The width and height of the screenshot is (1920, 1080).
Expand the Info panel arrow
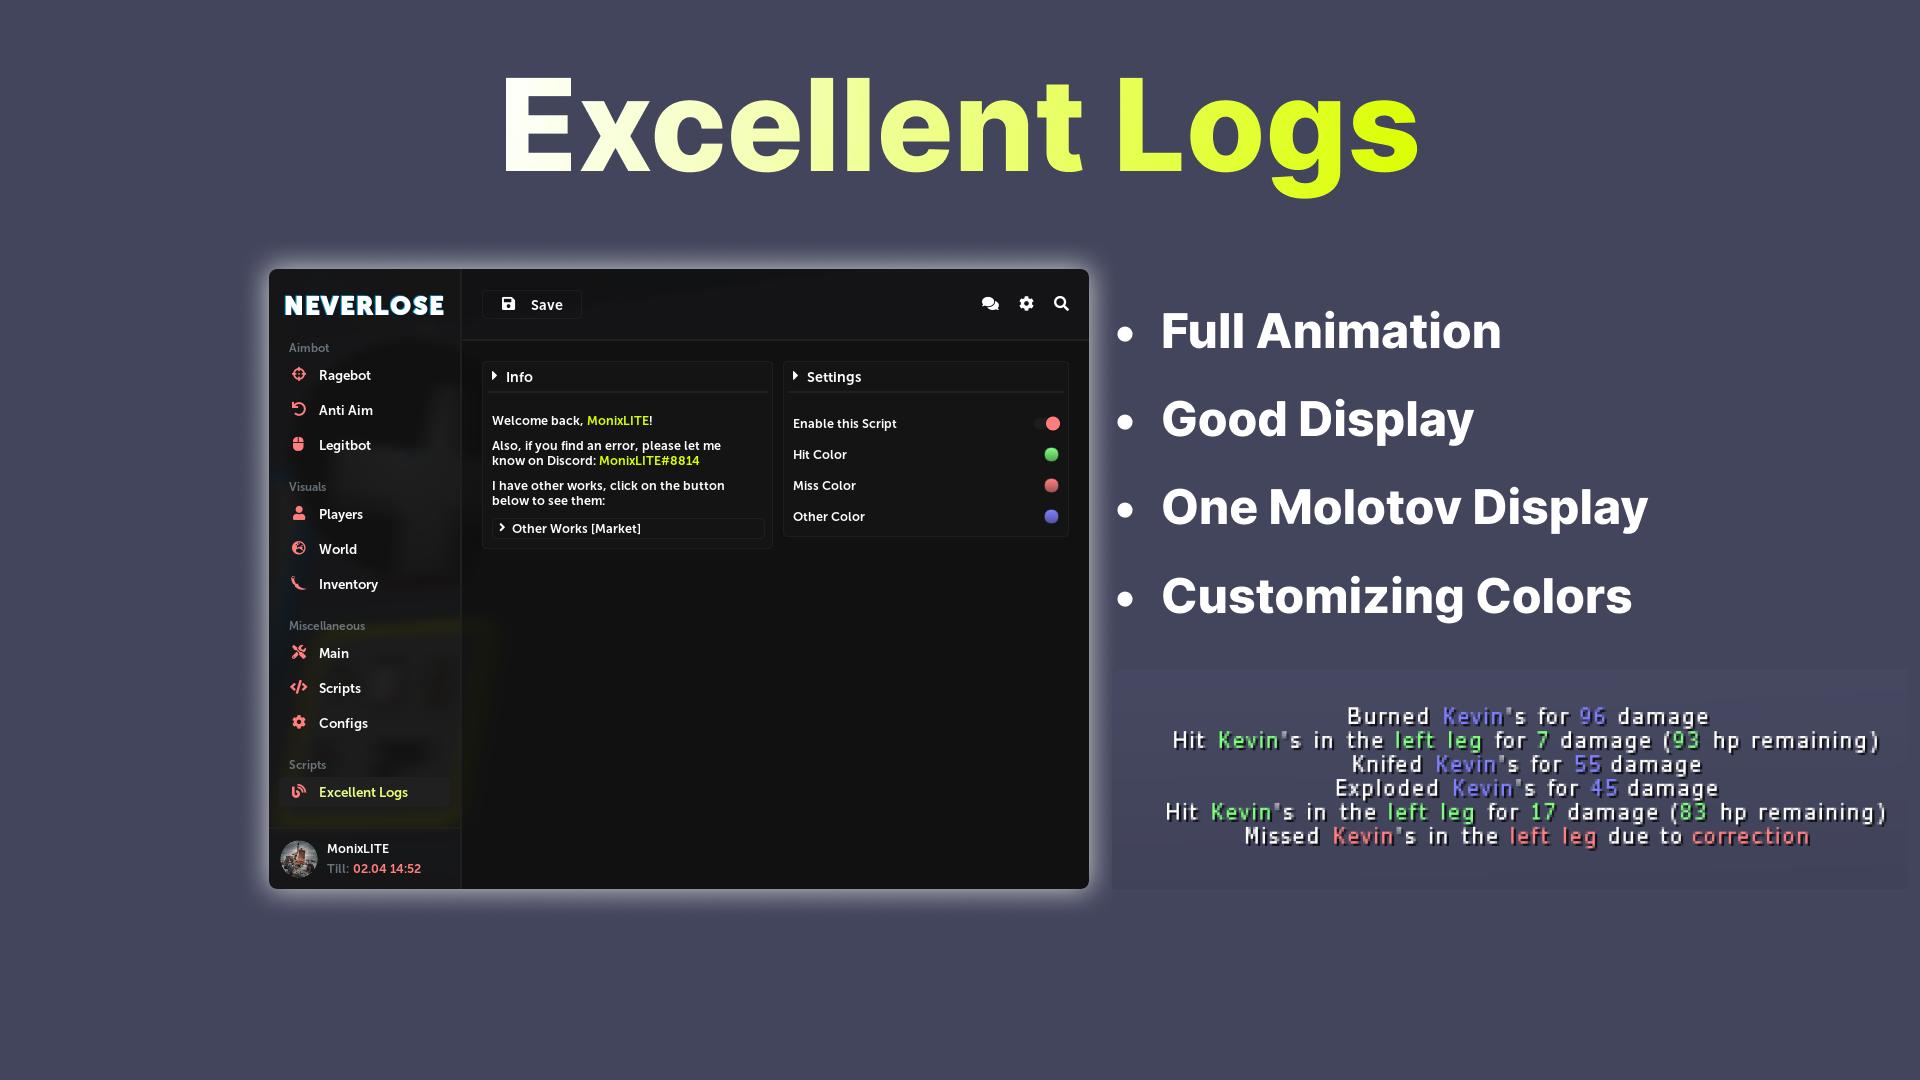coord(497,377)
